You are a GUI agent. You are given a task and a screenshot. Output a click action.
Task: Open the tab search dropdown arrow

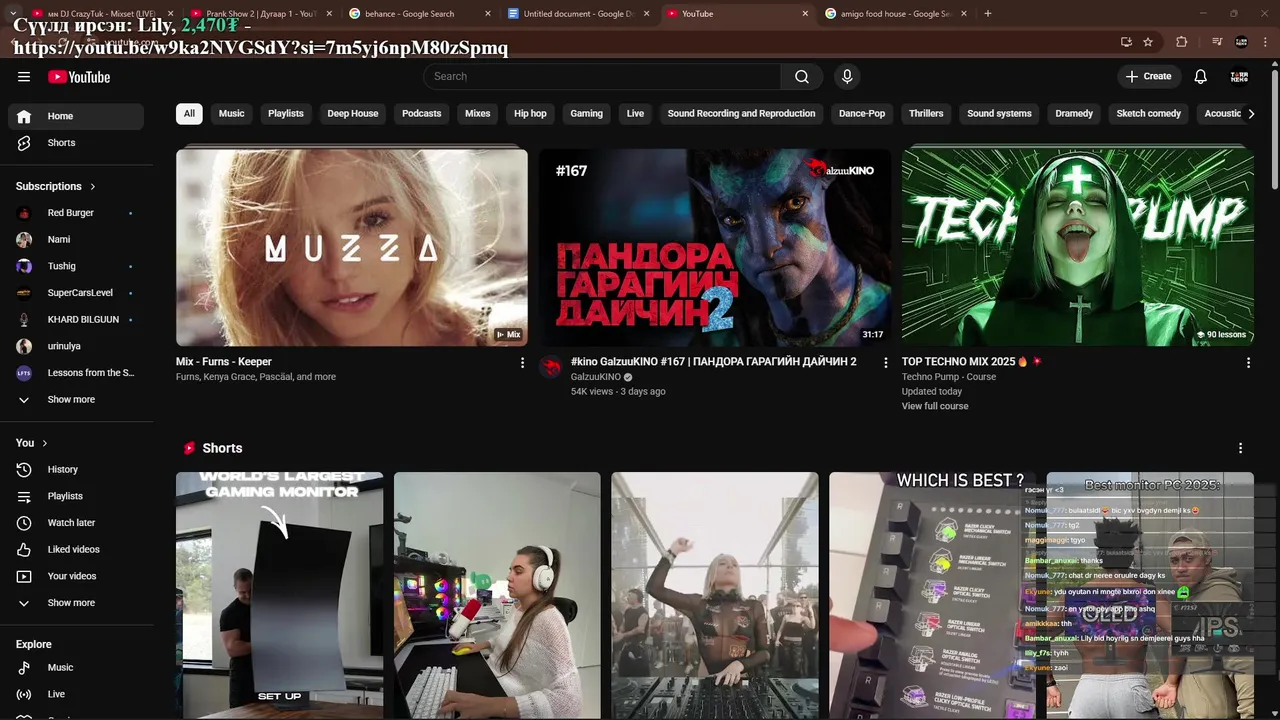[x=13, y=13]
